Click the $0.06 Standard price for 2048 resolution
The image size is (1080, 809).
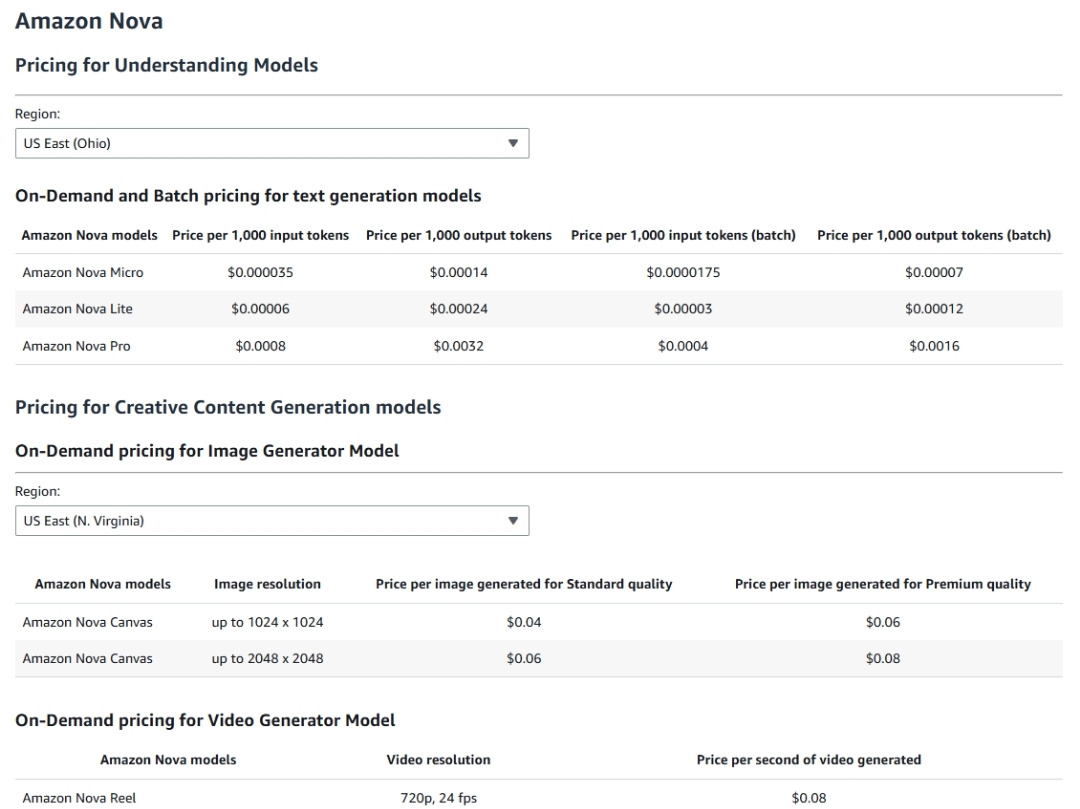point(524,659)
